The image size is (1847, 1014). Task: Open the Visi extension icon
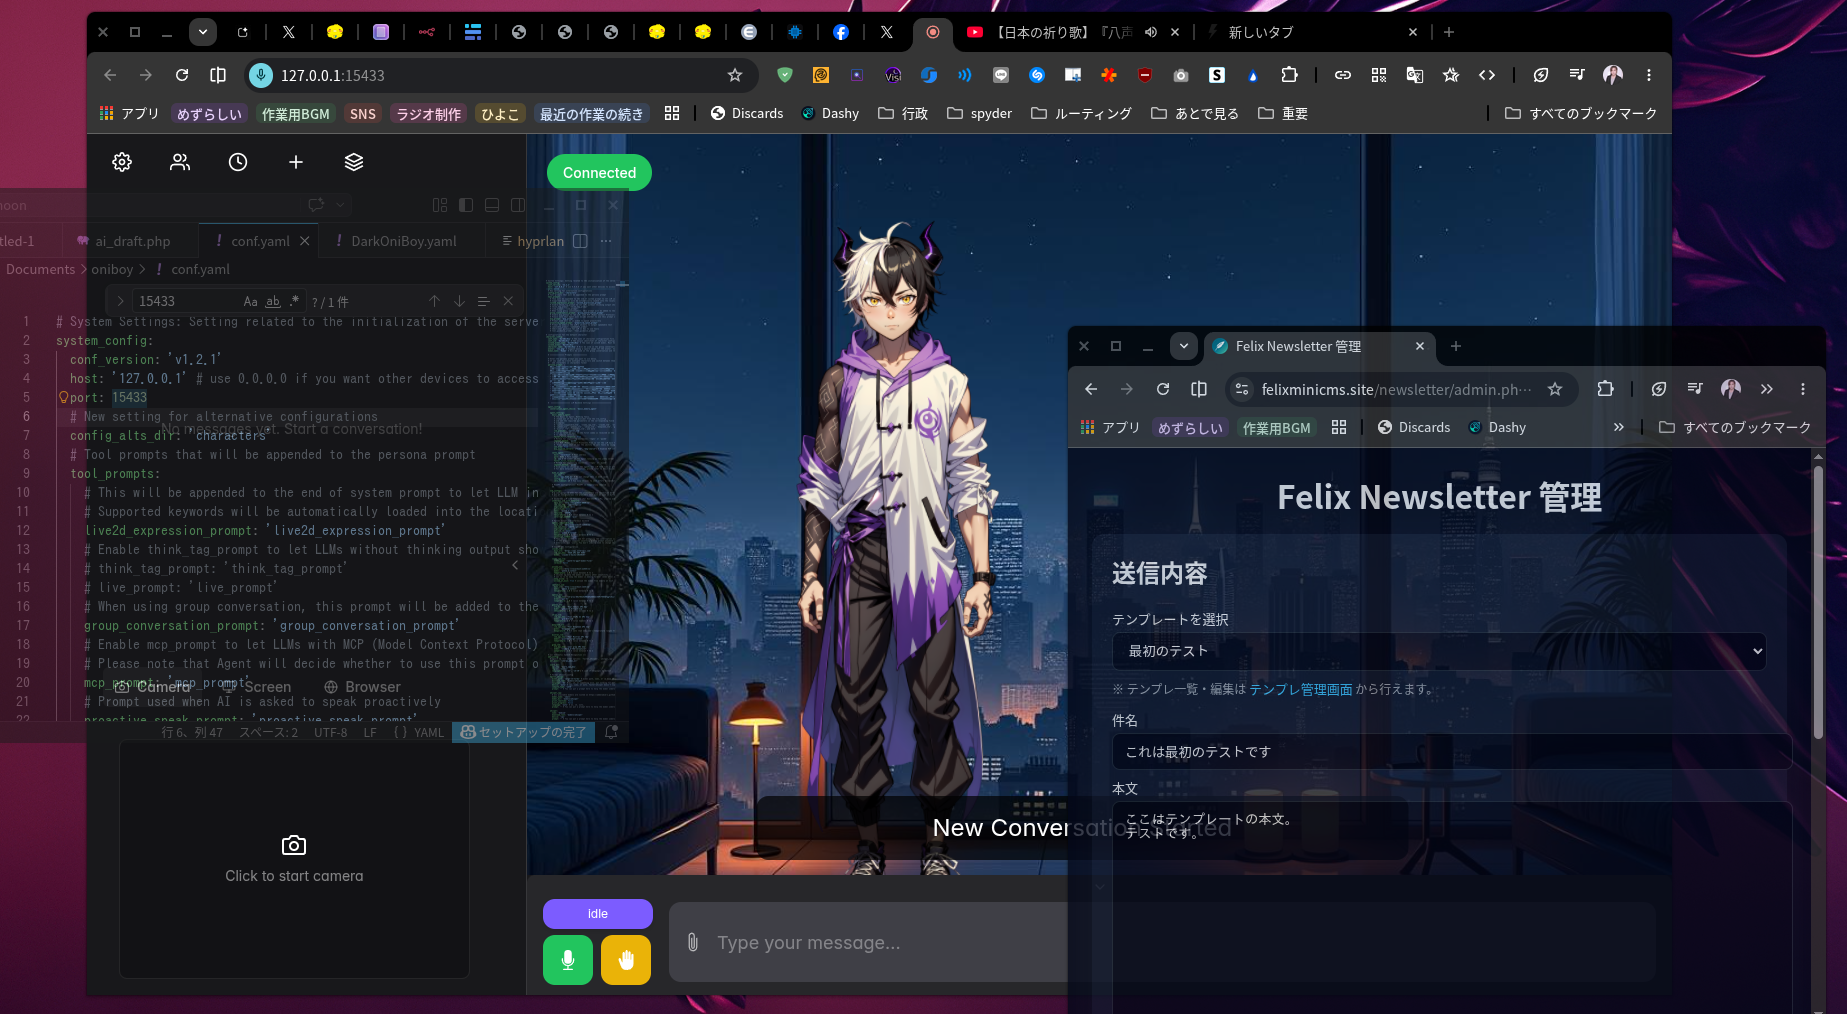[x=893, y=75]
